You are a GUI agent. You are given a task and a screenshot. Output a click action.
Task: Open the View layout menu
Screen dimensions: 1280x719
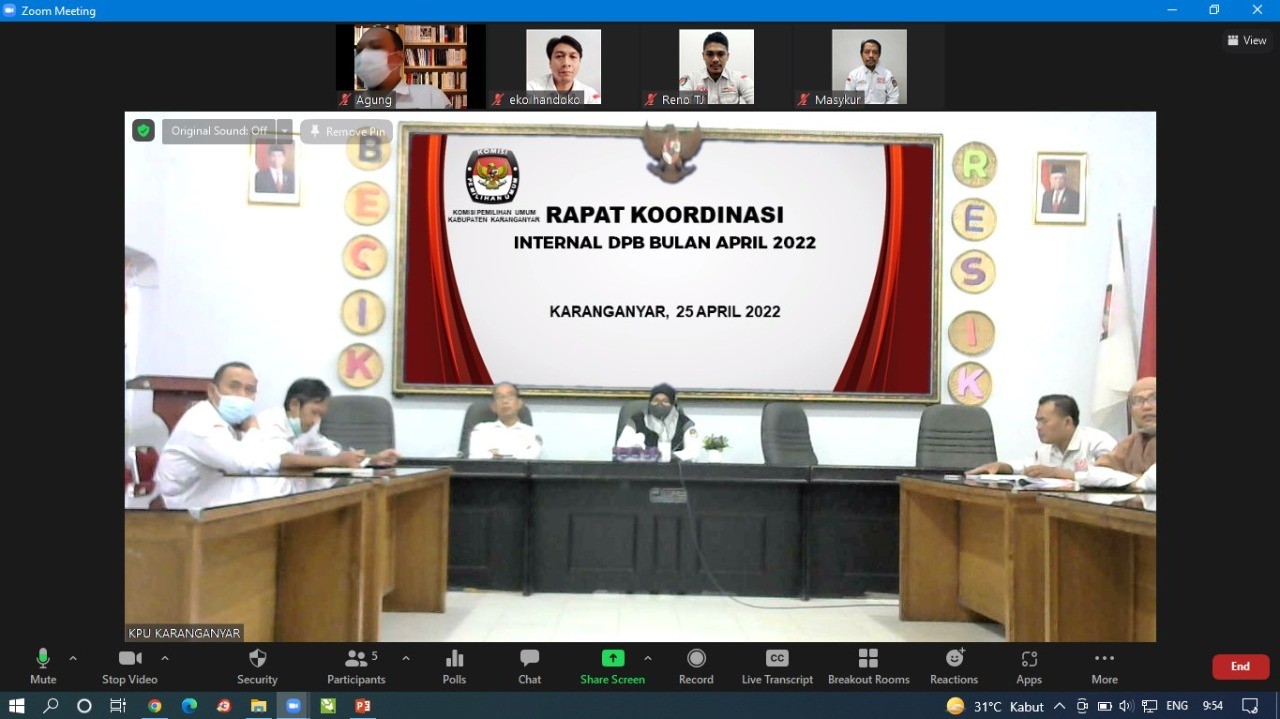coord(1247,40)
